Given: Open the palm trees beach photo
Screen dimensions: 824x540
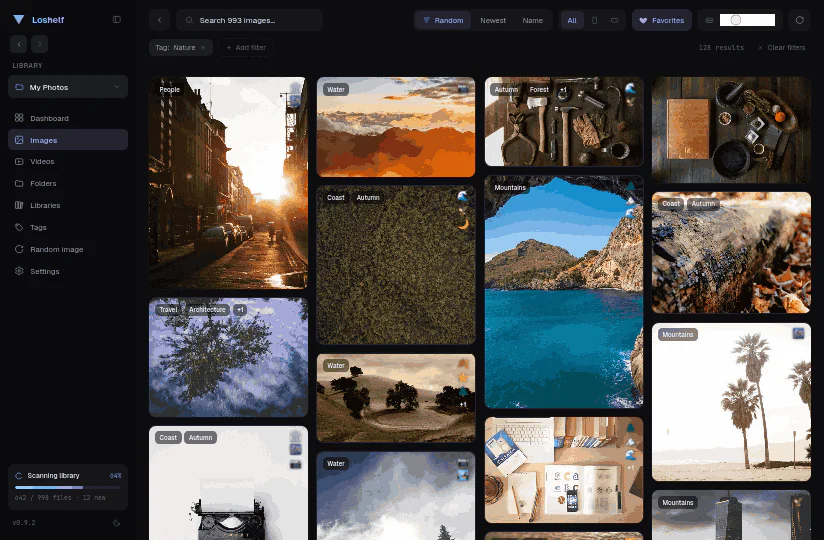Looking at the screenshot, I should (731, 402).
